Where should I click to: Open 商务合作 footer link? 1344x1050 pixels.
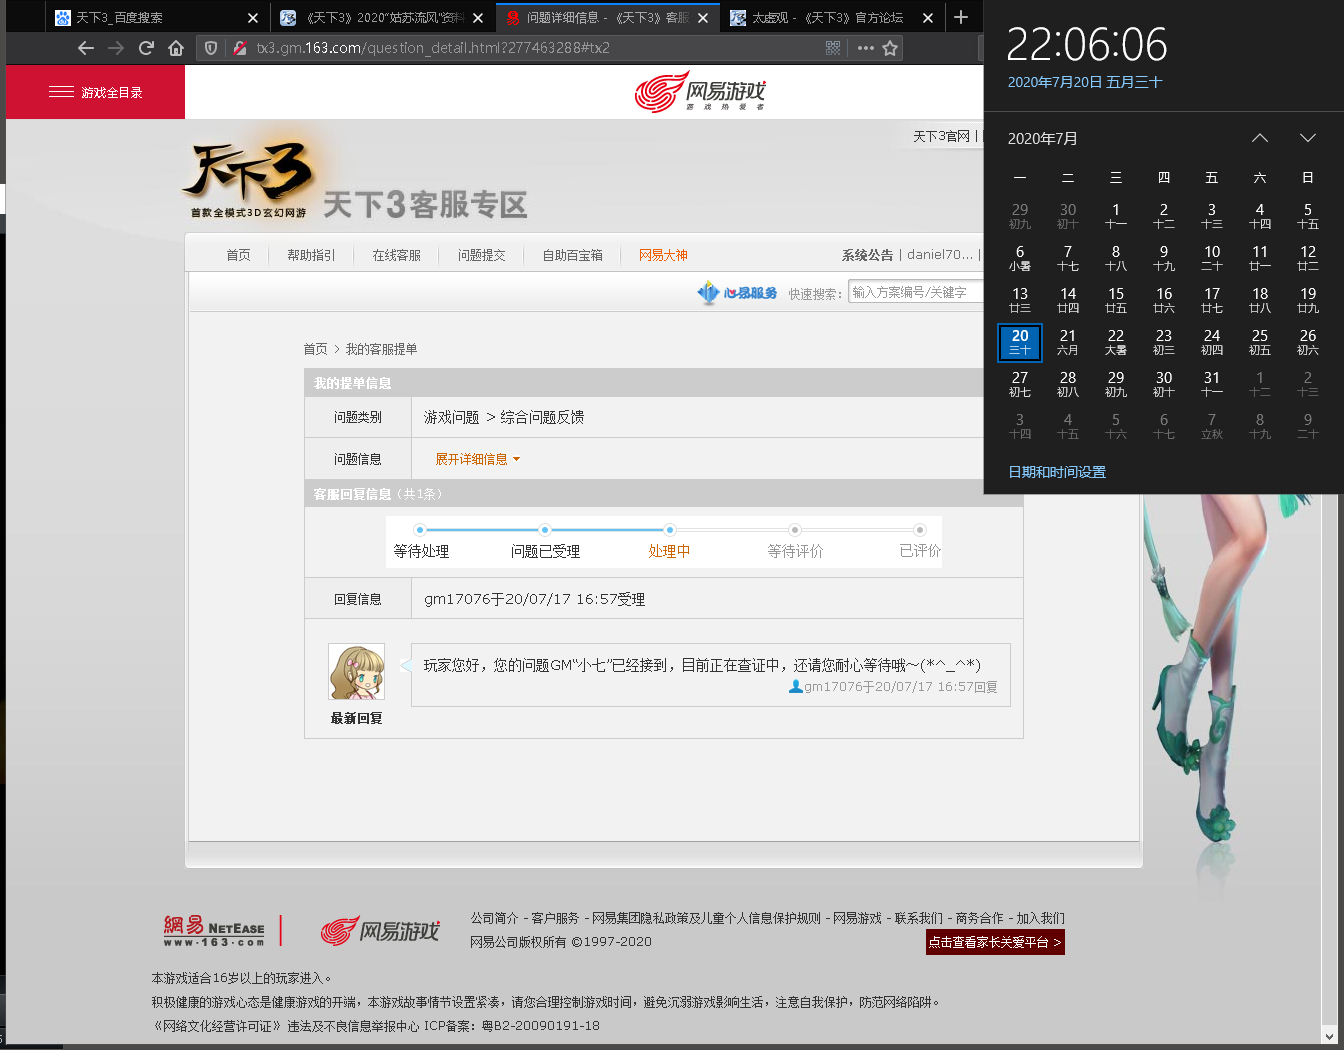pyautogui.click(x=979, y=918)
